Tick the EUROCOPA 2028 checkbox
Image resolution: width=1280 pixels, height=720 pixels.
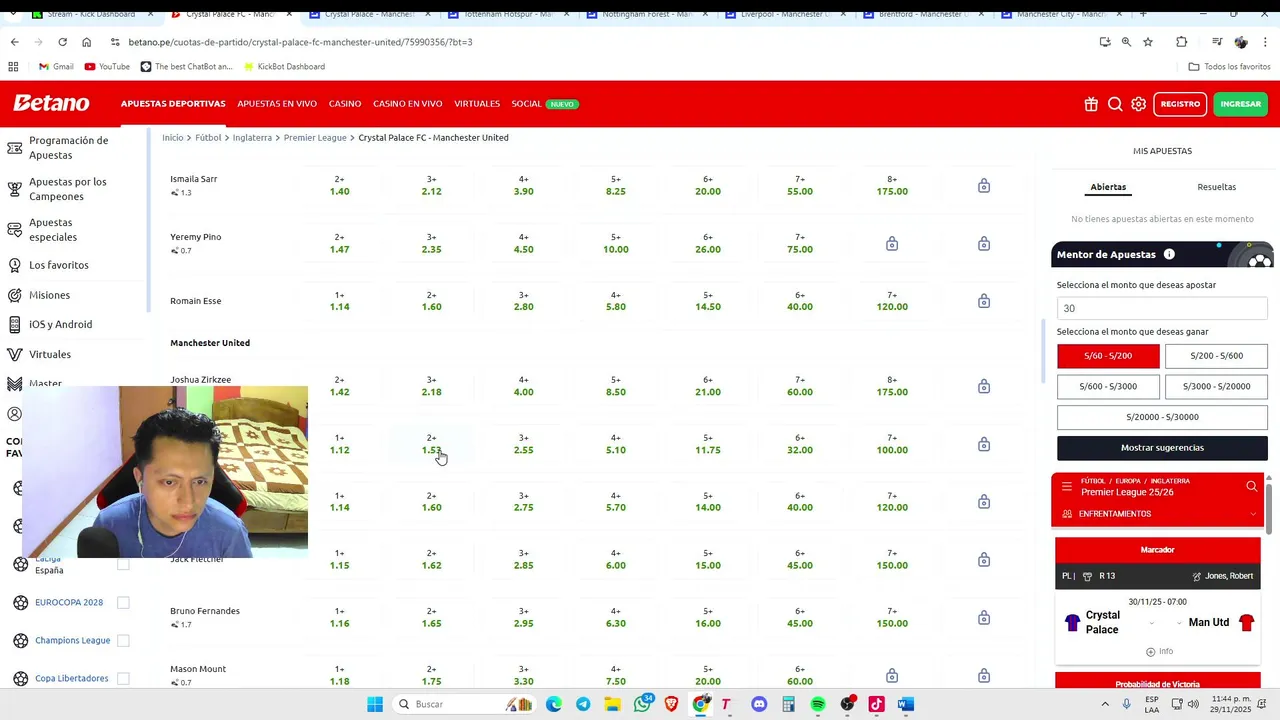[x=123, y=602]
